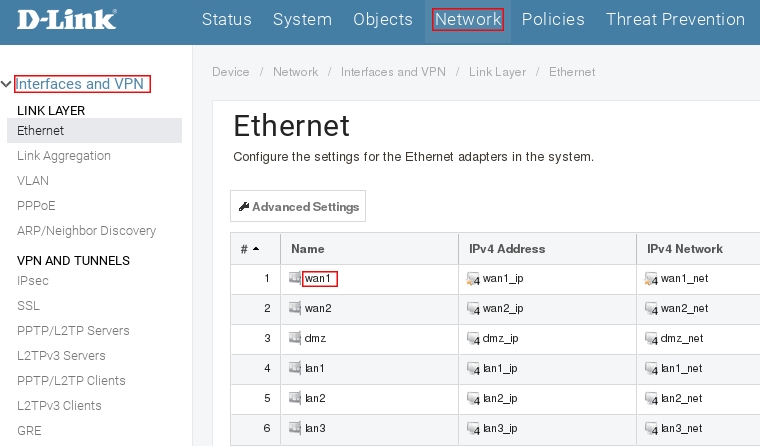Open the Network top menu
Image resolution: width=760 pixels, height=446 pixels.
coord(468,20)
